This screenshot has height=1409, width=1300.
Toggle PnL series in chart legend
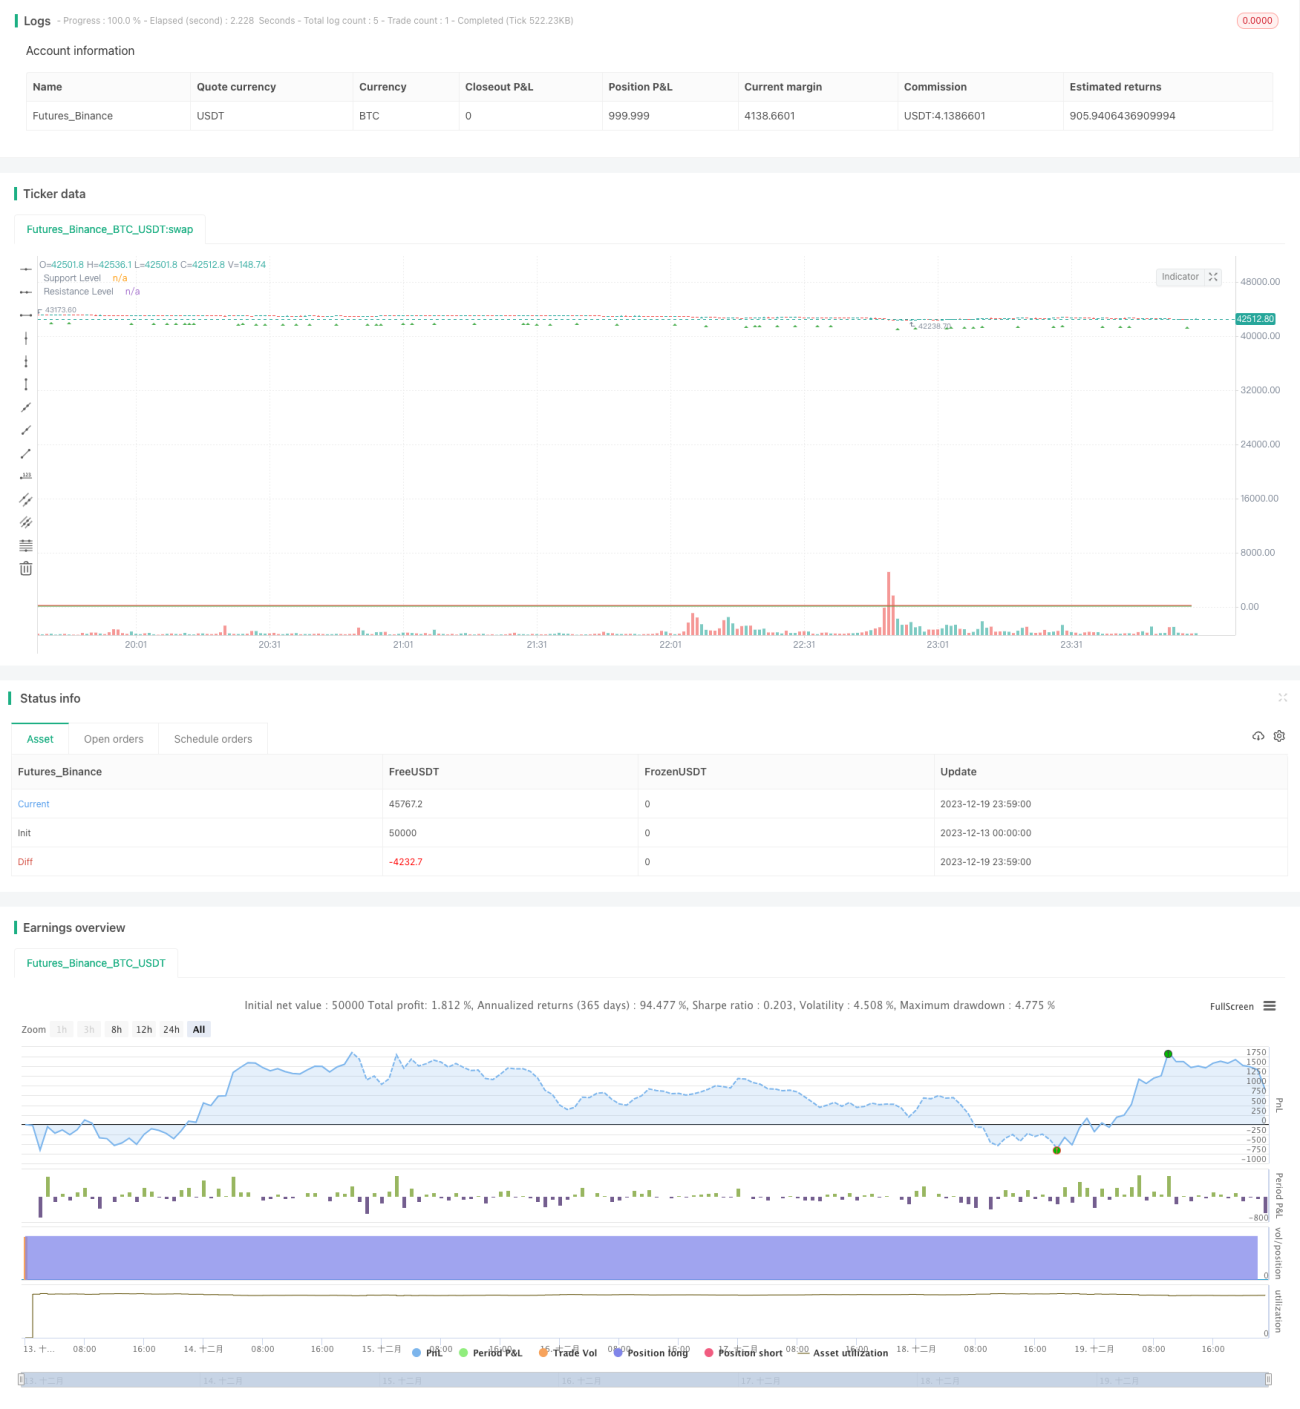(x=428, y=1352)
